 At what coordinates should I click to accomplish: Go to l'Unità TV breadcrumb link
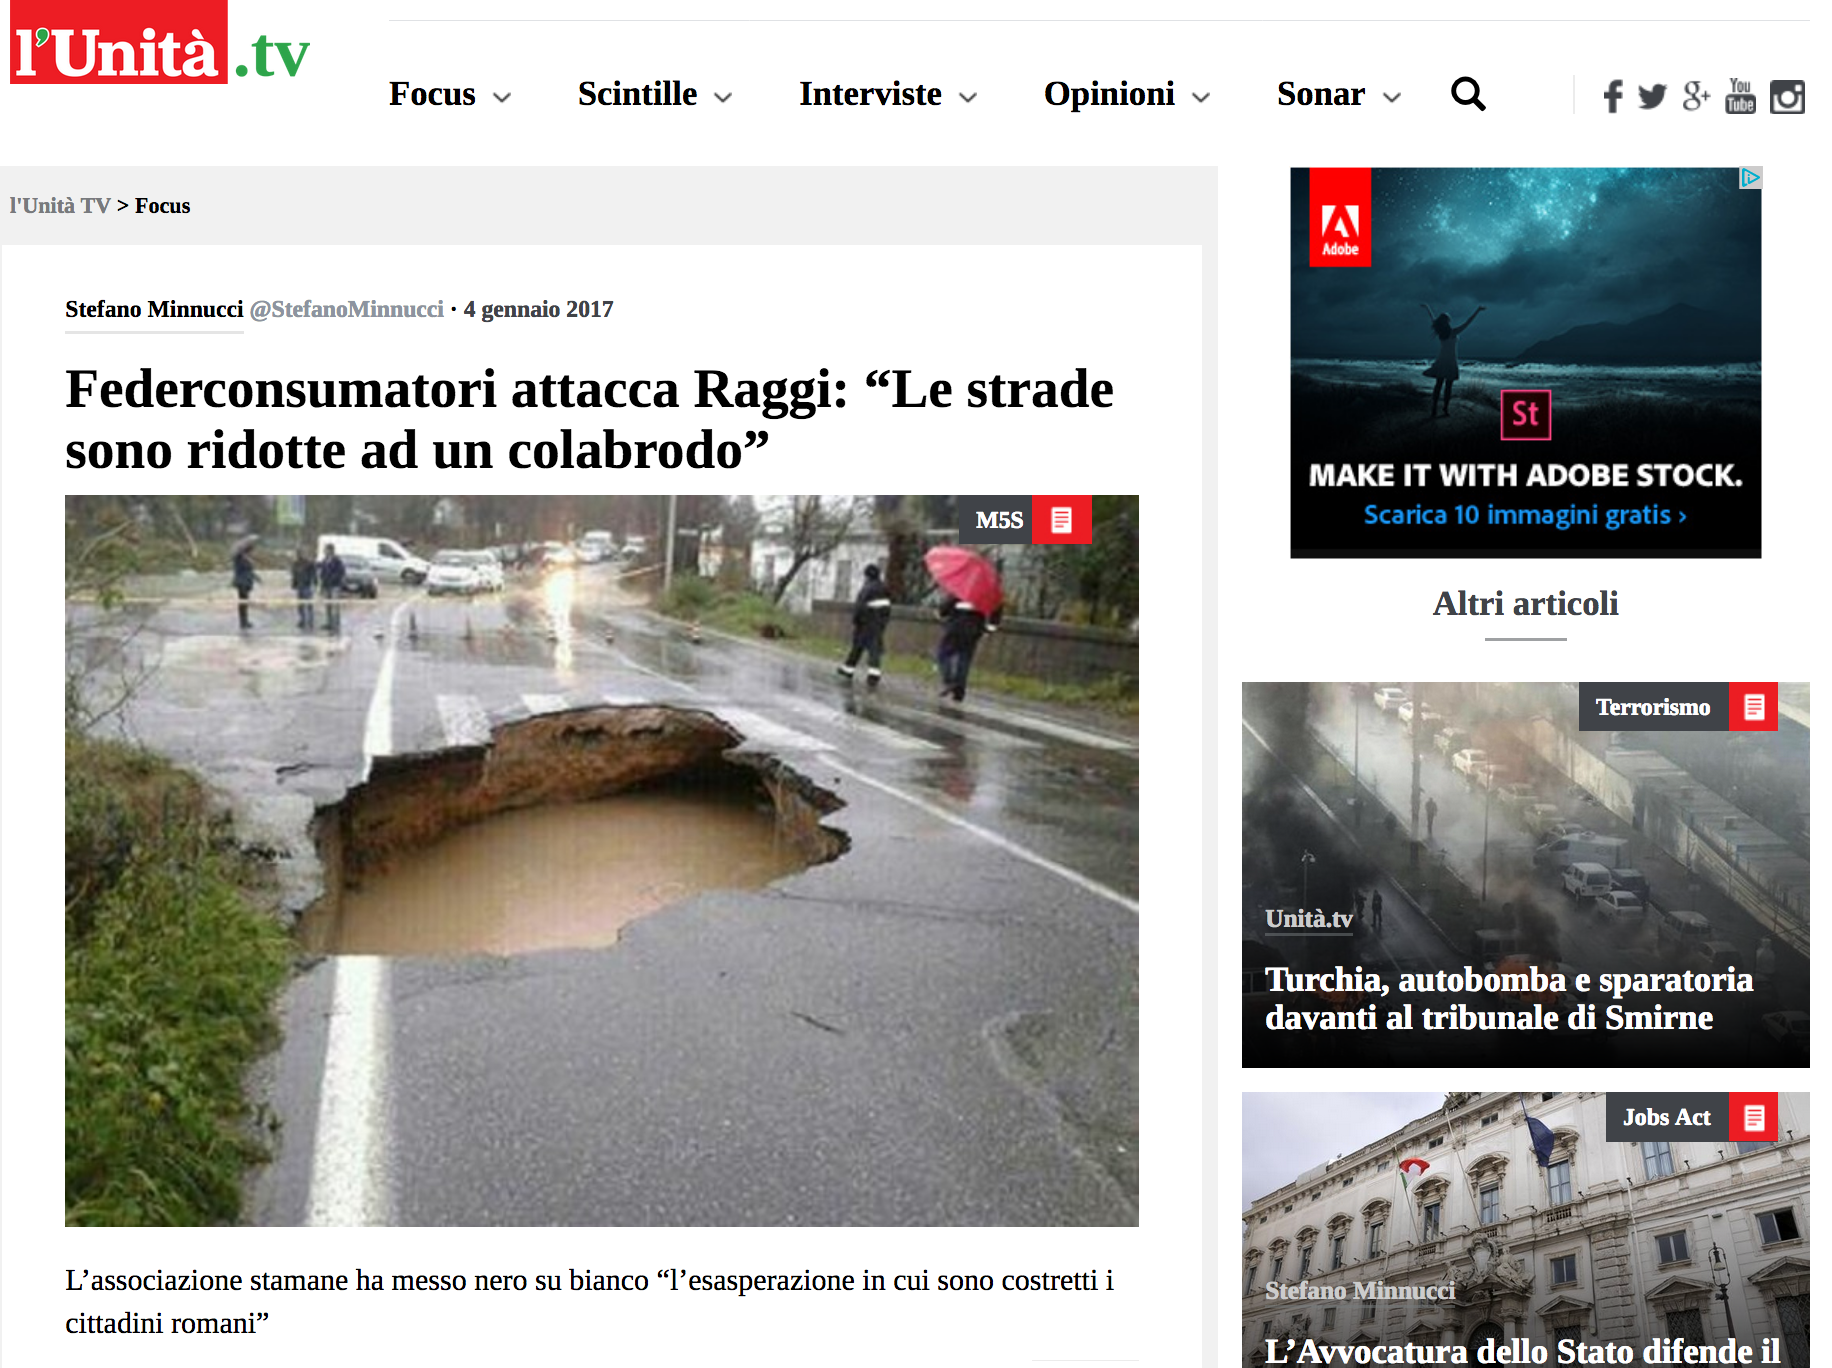click(x=60, y=206)
